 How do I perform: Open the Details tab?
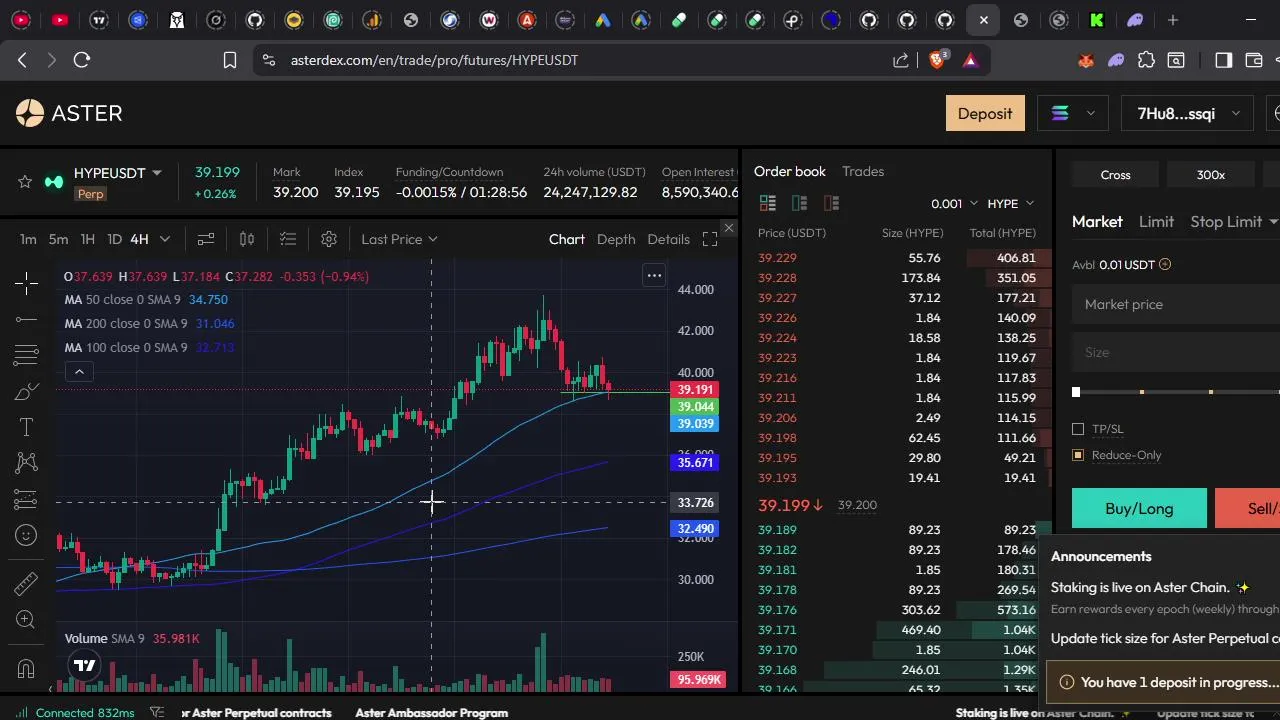click(669, 239)
